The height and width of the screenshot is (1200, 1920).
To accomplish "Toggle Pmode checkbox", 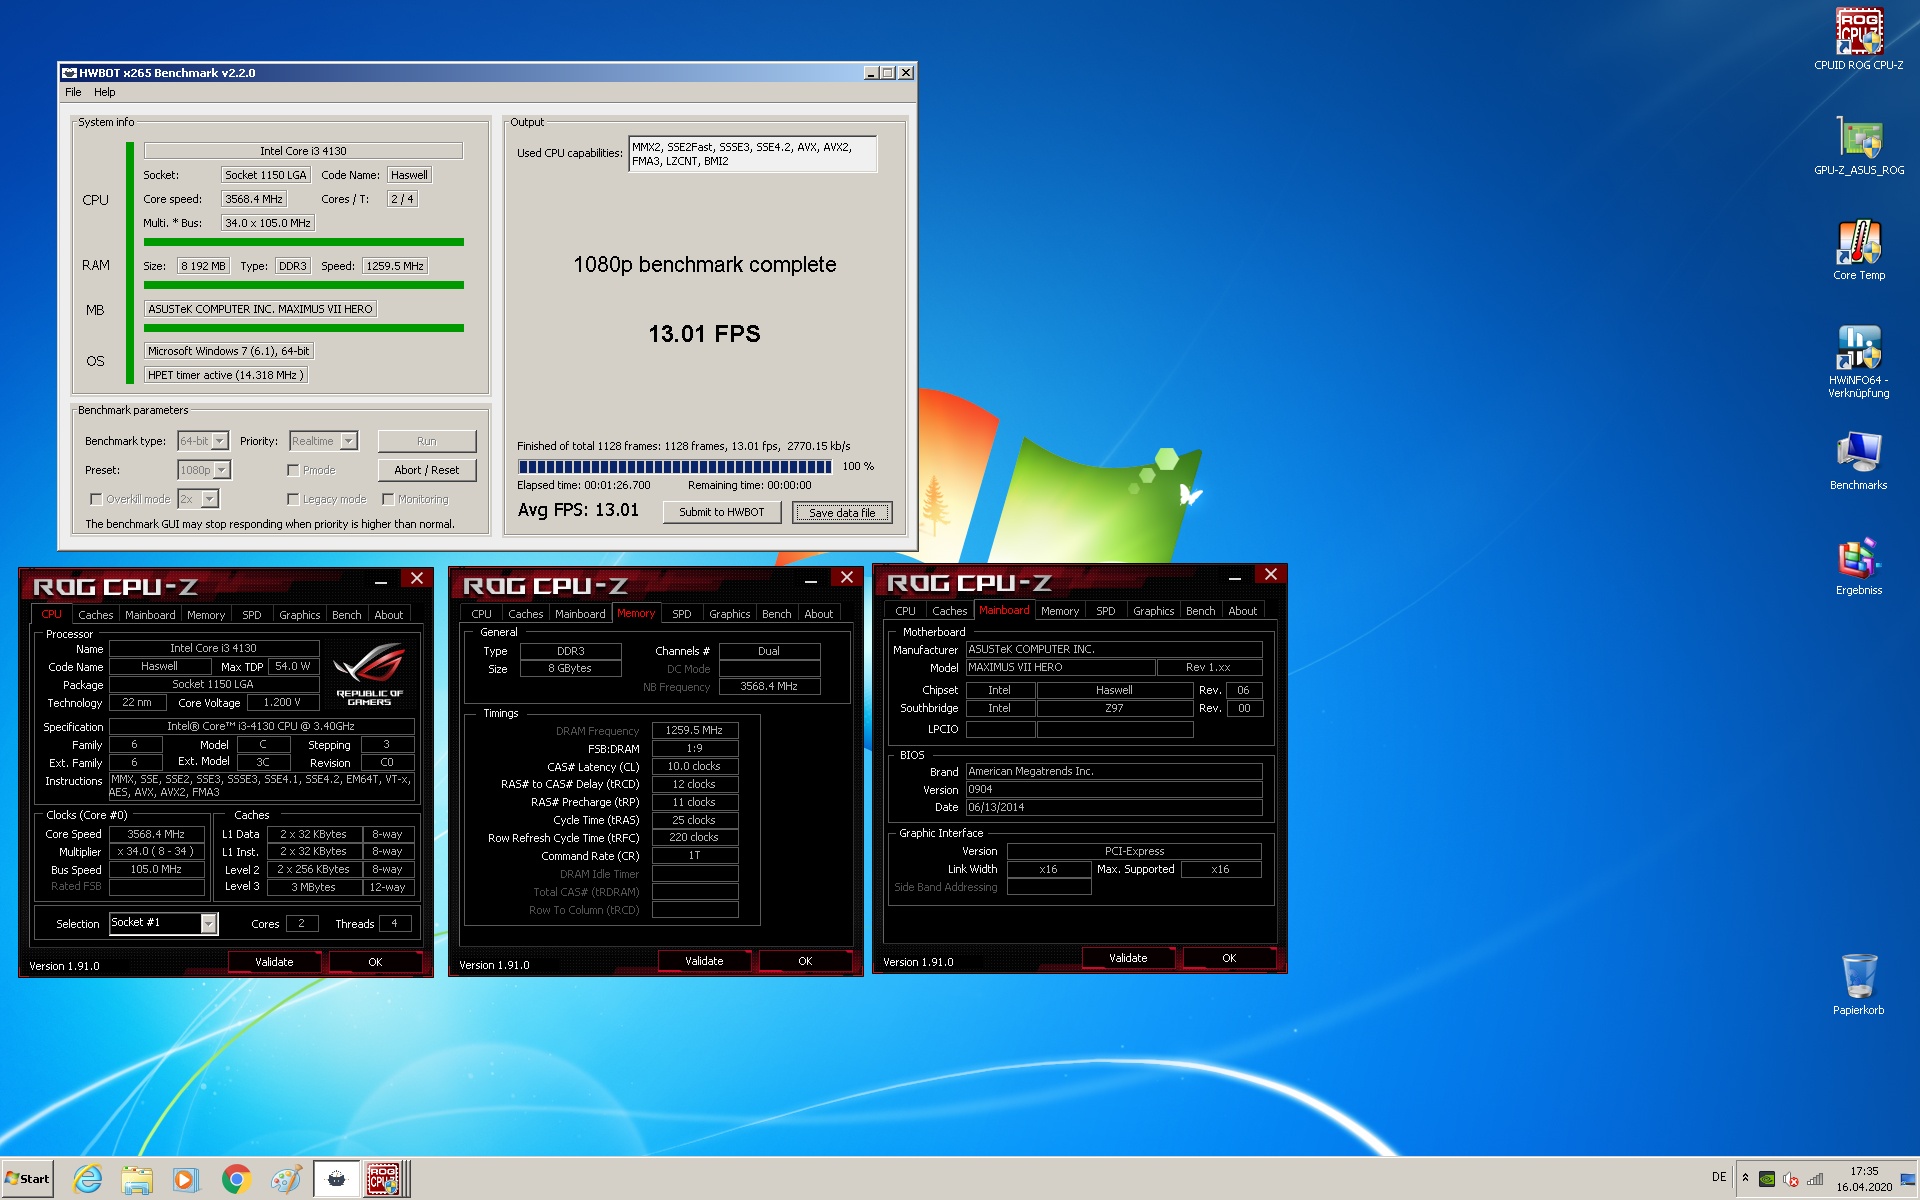I will click(293, 470).
